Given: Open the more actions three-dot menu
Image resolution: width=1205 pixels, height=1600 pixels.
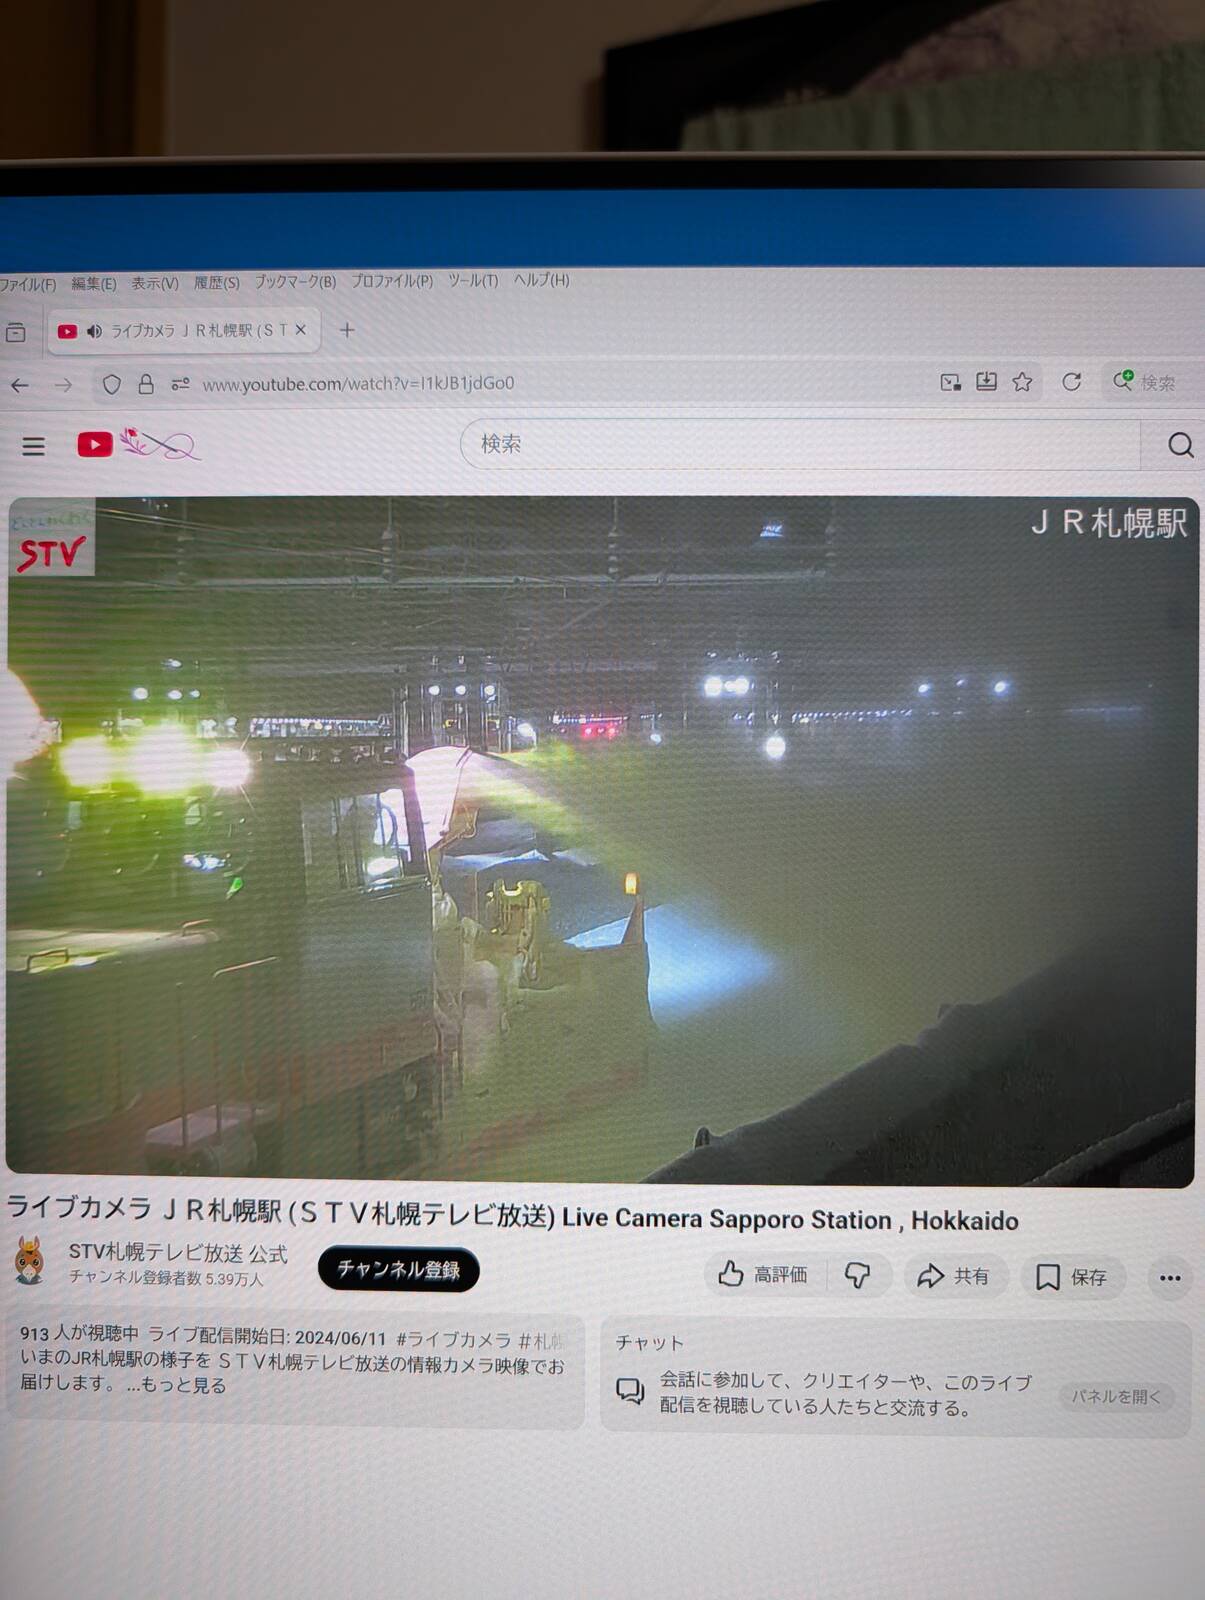Looking at the screenshot, I should [1170, 1278].
